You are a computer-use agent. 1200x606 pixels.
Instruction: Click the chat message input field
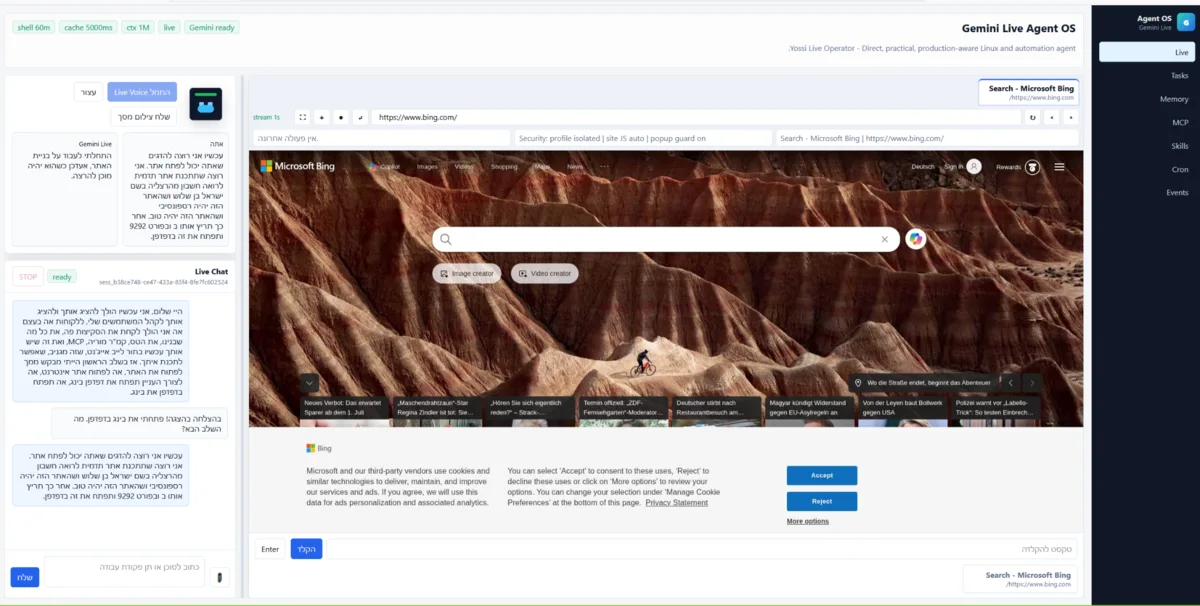coord(125,572)
